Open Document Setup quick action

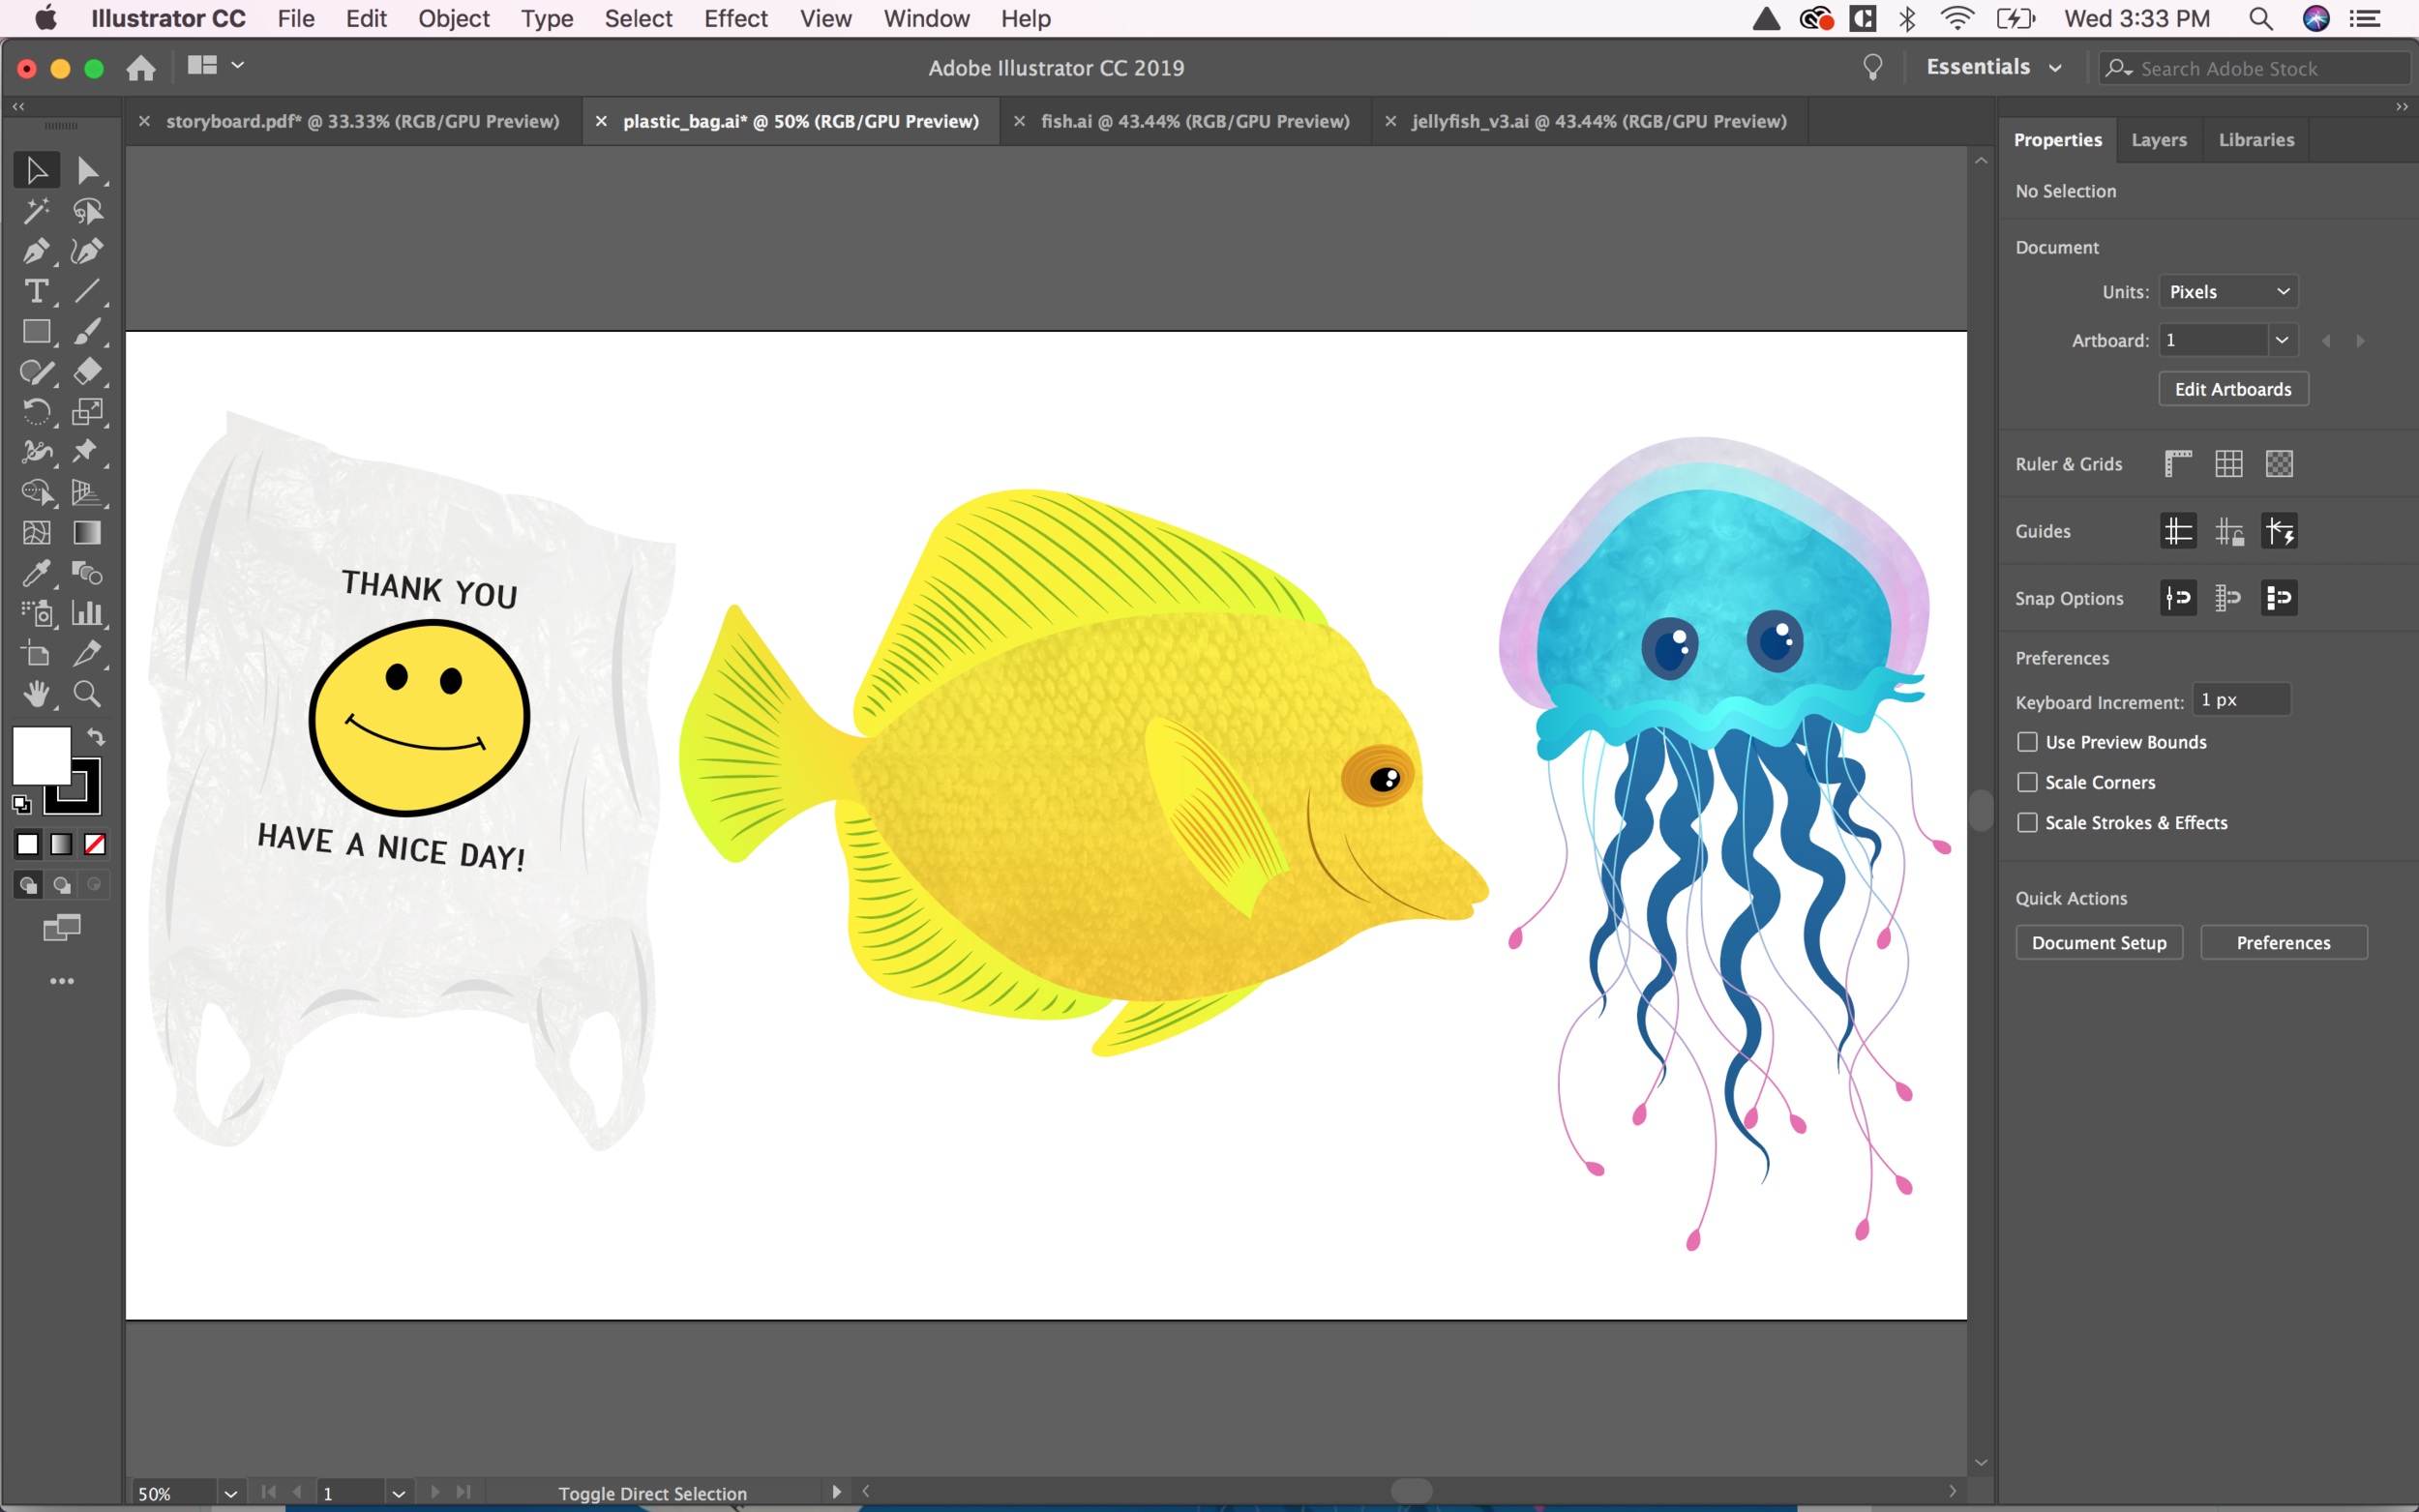tap(2098, 943)
